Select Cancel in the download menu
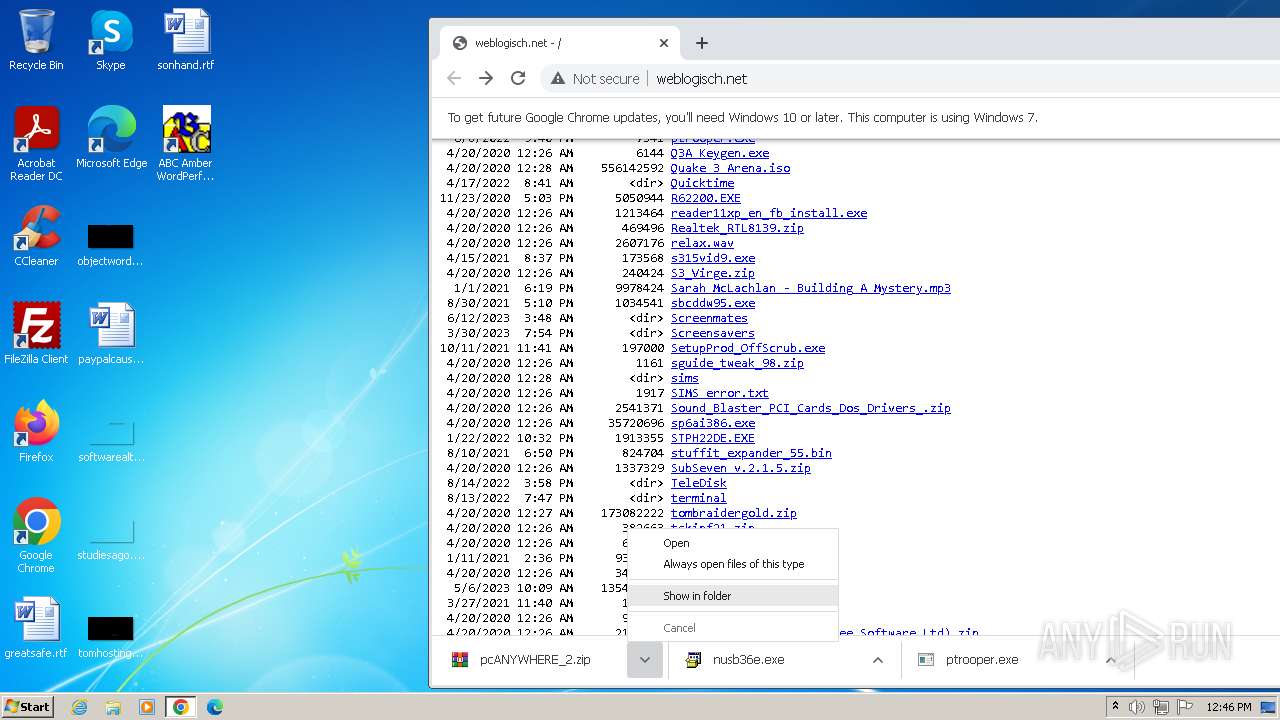 pos(733,628)
